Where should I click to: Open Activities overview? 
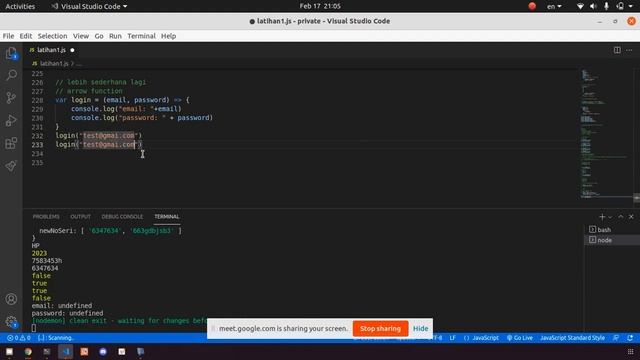pyautogui.click(x=20, y=6)
